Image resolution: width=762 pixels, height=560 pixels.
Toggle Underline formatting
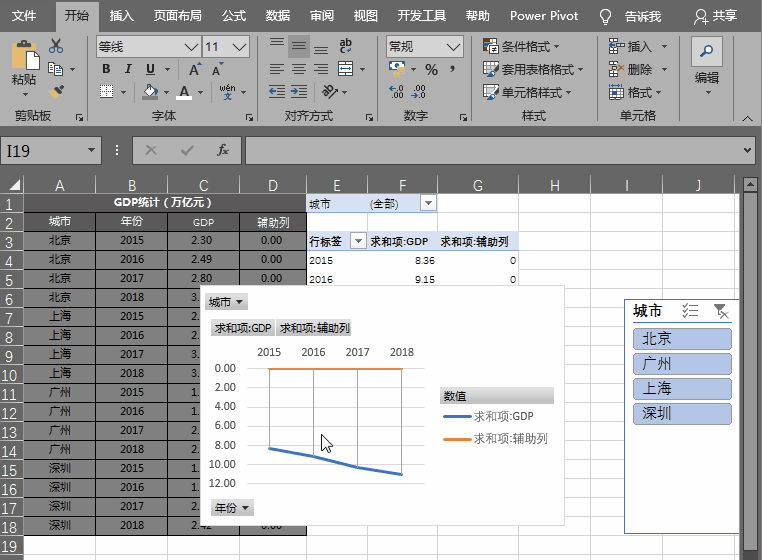point(150,69)
